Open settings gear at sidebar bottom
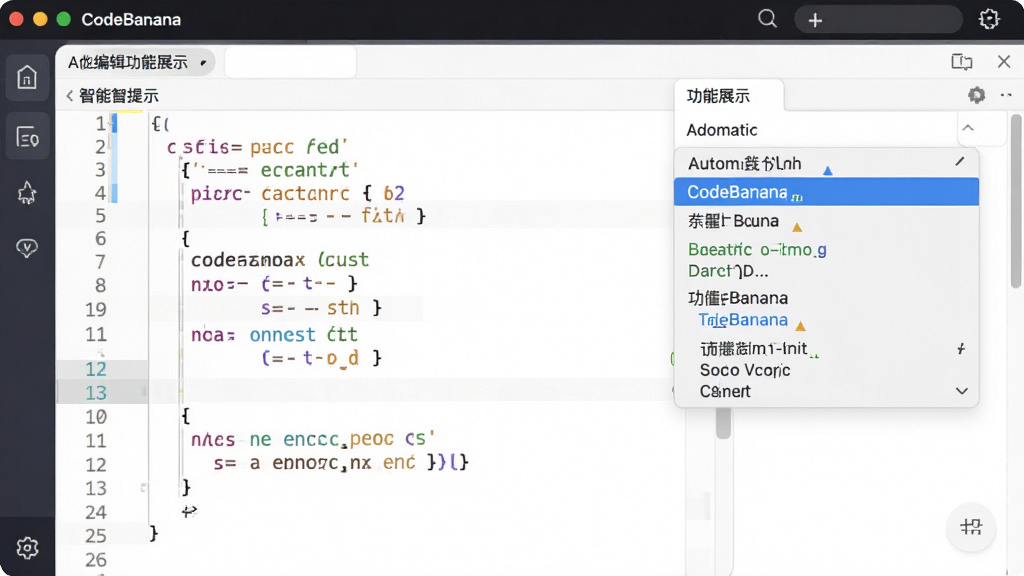Viewport: 1024px width, 576px height. tap(27, 547)
